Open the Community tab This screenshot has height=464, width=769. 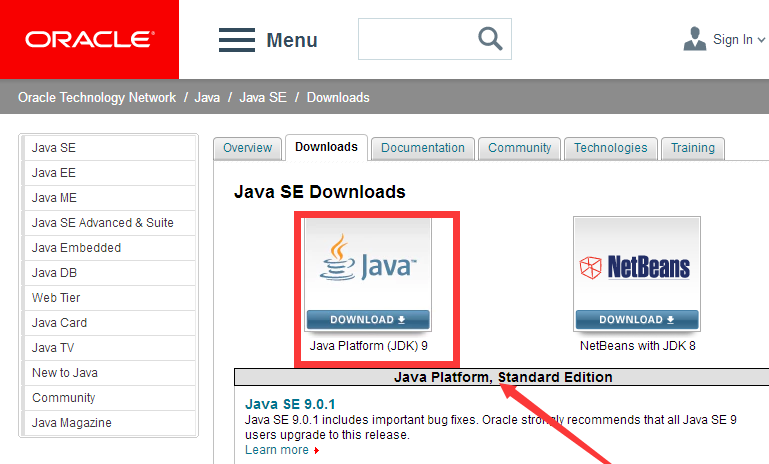click(519, 148)
